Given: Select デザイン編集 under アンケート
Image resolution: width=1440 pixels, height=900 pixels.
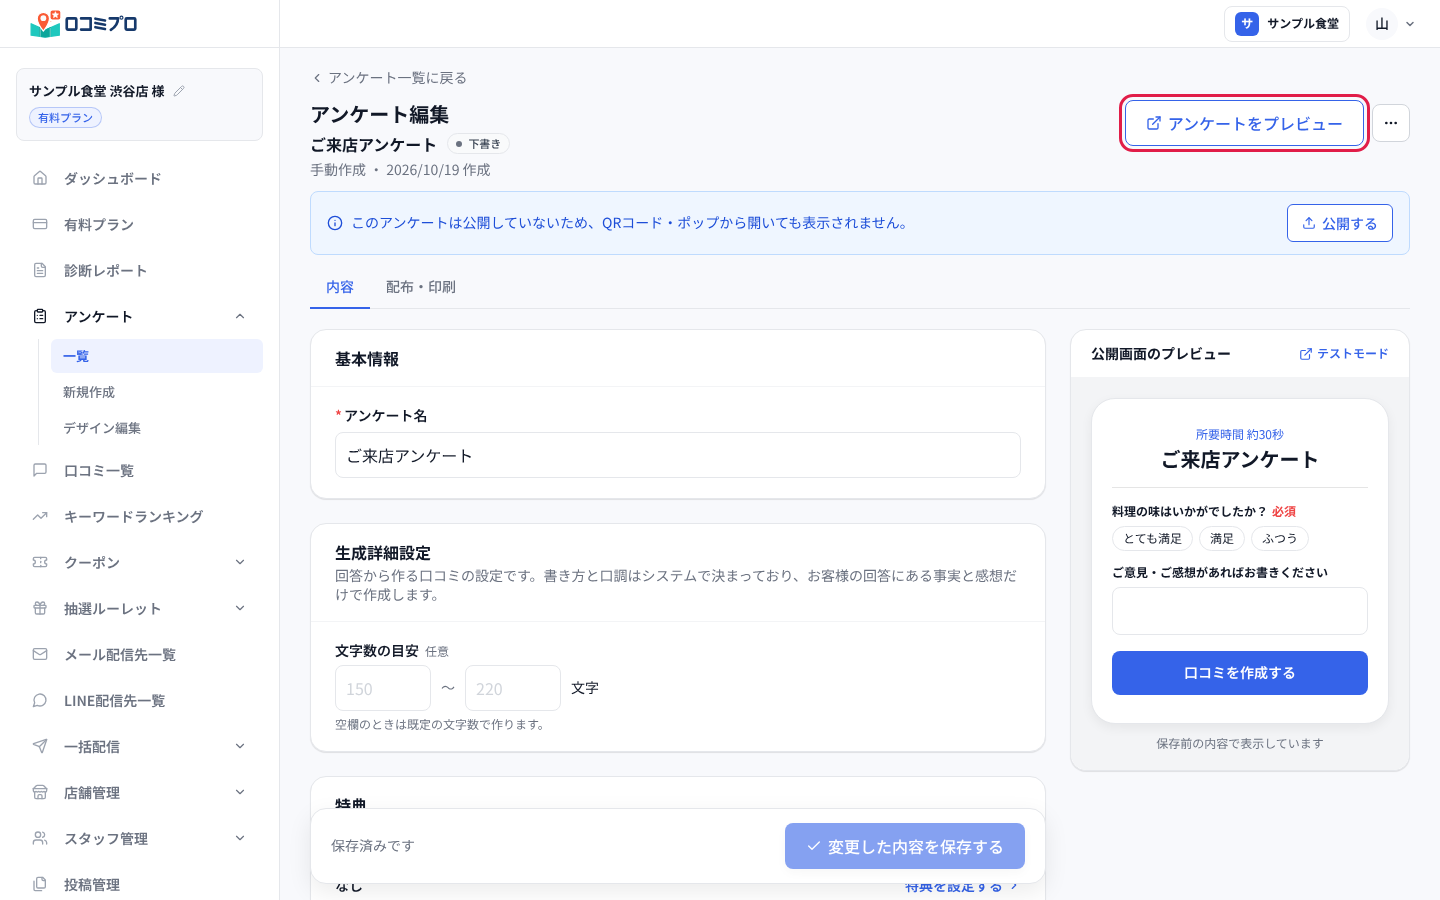Looking at the screenshot, I should click(x=157, y=428).
